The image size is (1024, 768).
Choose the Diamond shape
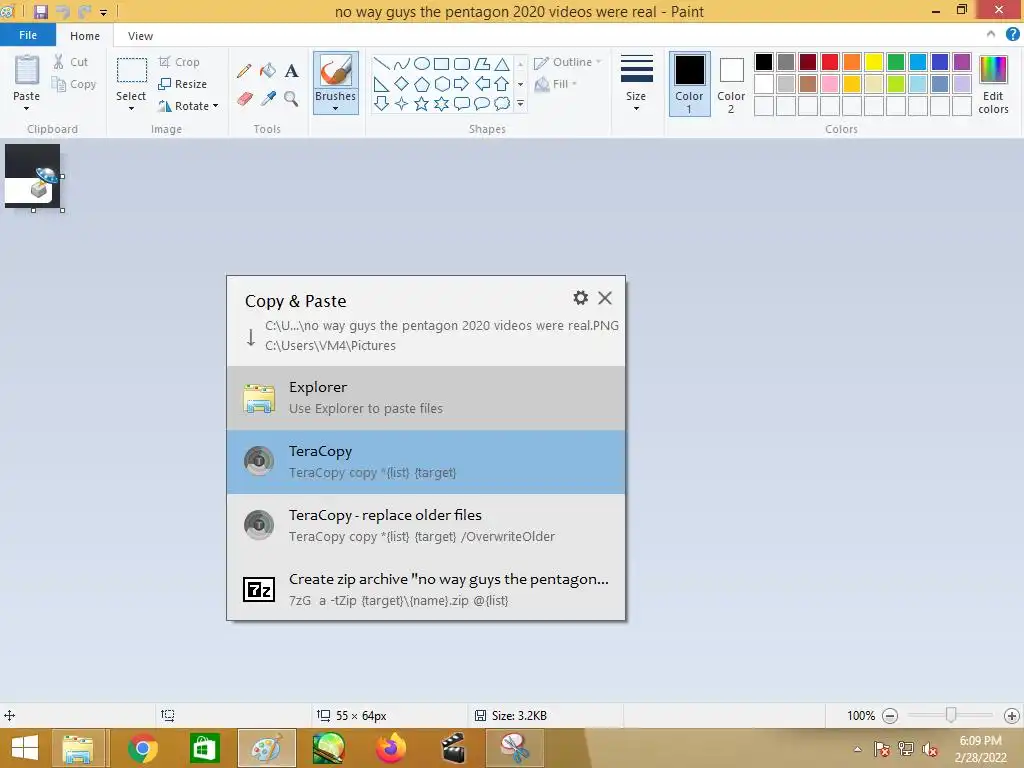click(x=402, y=84)
